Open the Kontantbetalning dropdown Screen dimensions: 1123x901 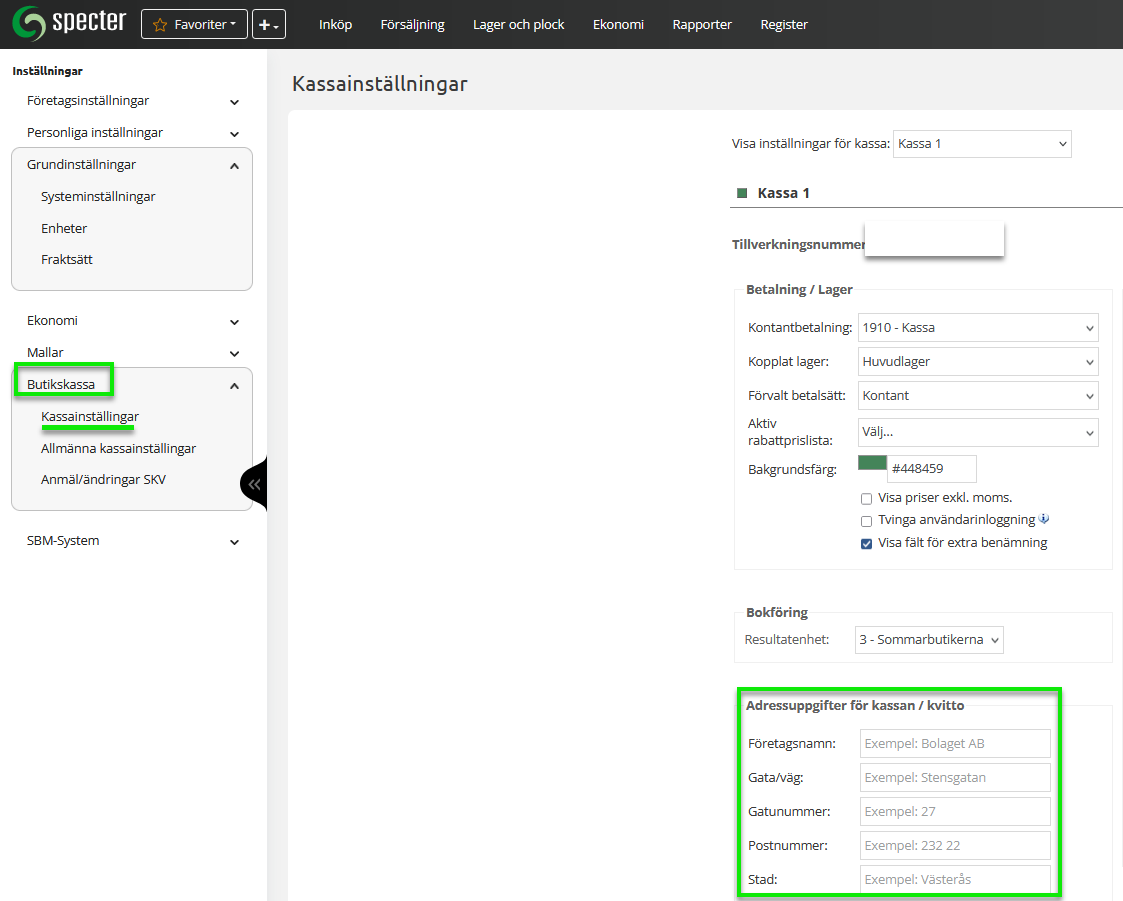[x=977, y=327]
